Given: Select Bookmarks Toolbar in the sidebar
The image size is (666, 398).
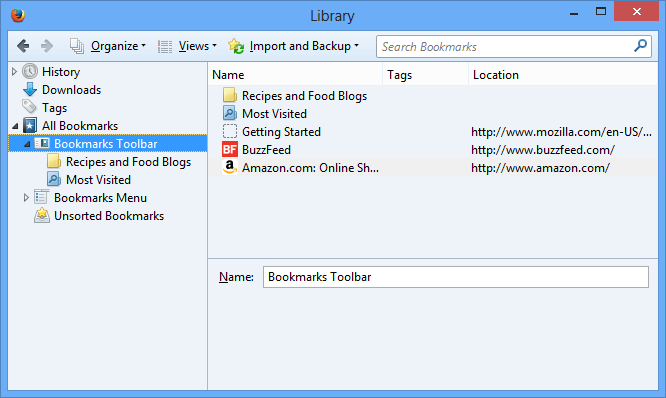Looking at the screenshot, I should 106,144.
